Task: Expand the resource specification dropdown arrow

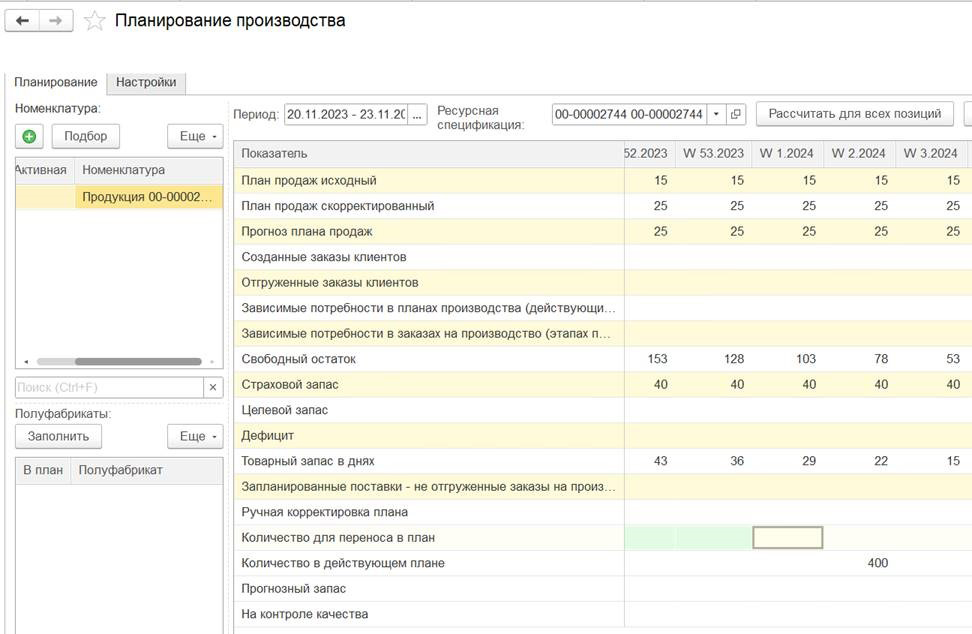Action: pyautogui.click(x=716, y=114)
